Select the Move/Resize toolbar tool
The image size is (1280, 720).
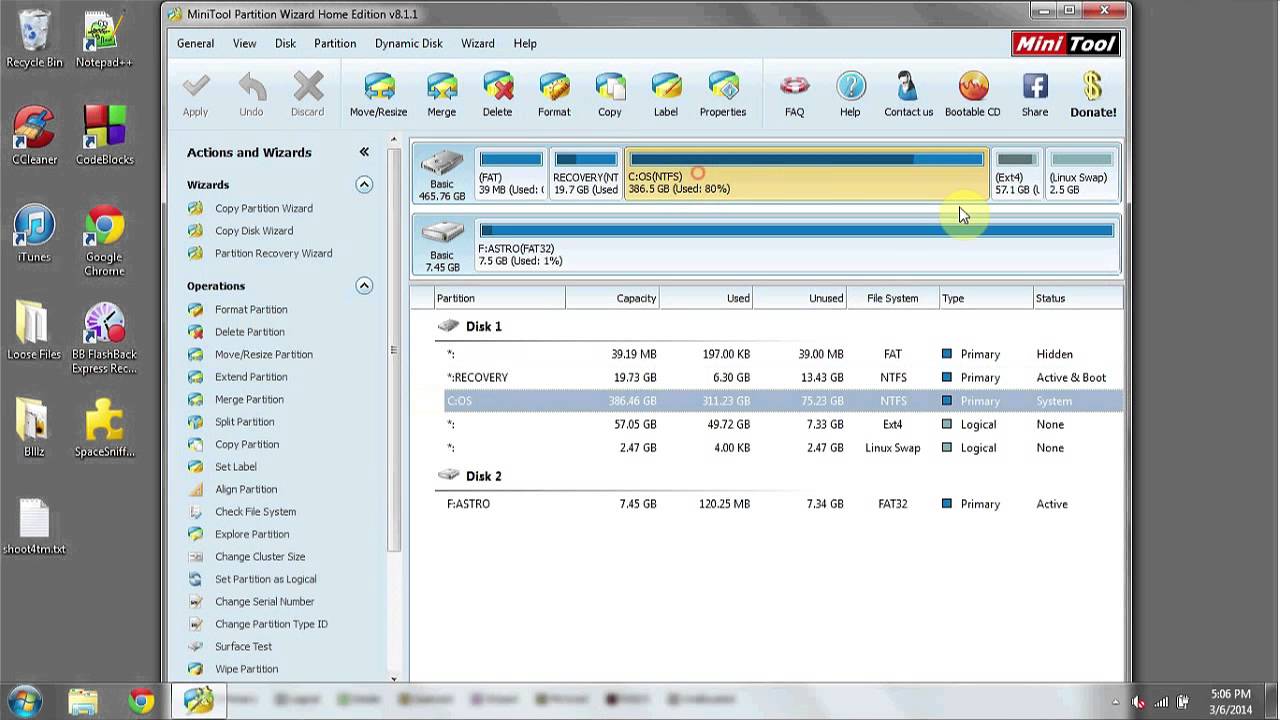378,95
